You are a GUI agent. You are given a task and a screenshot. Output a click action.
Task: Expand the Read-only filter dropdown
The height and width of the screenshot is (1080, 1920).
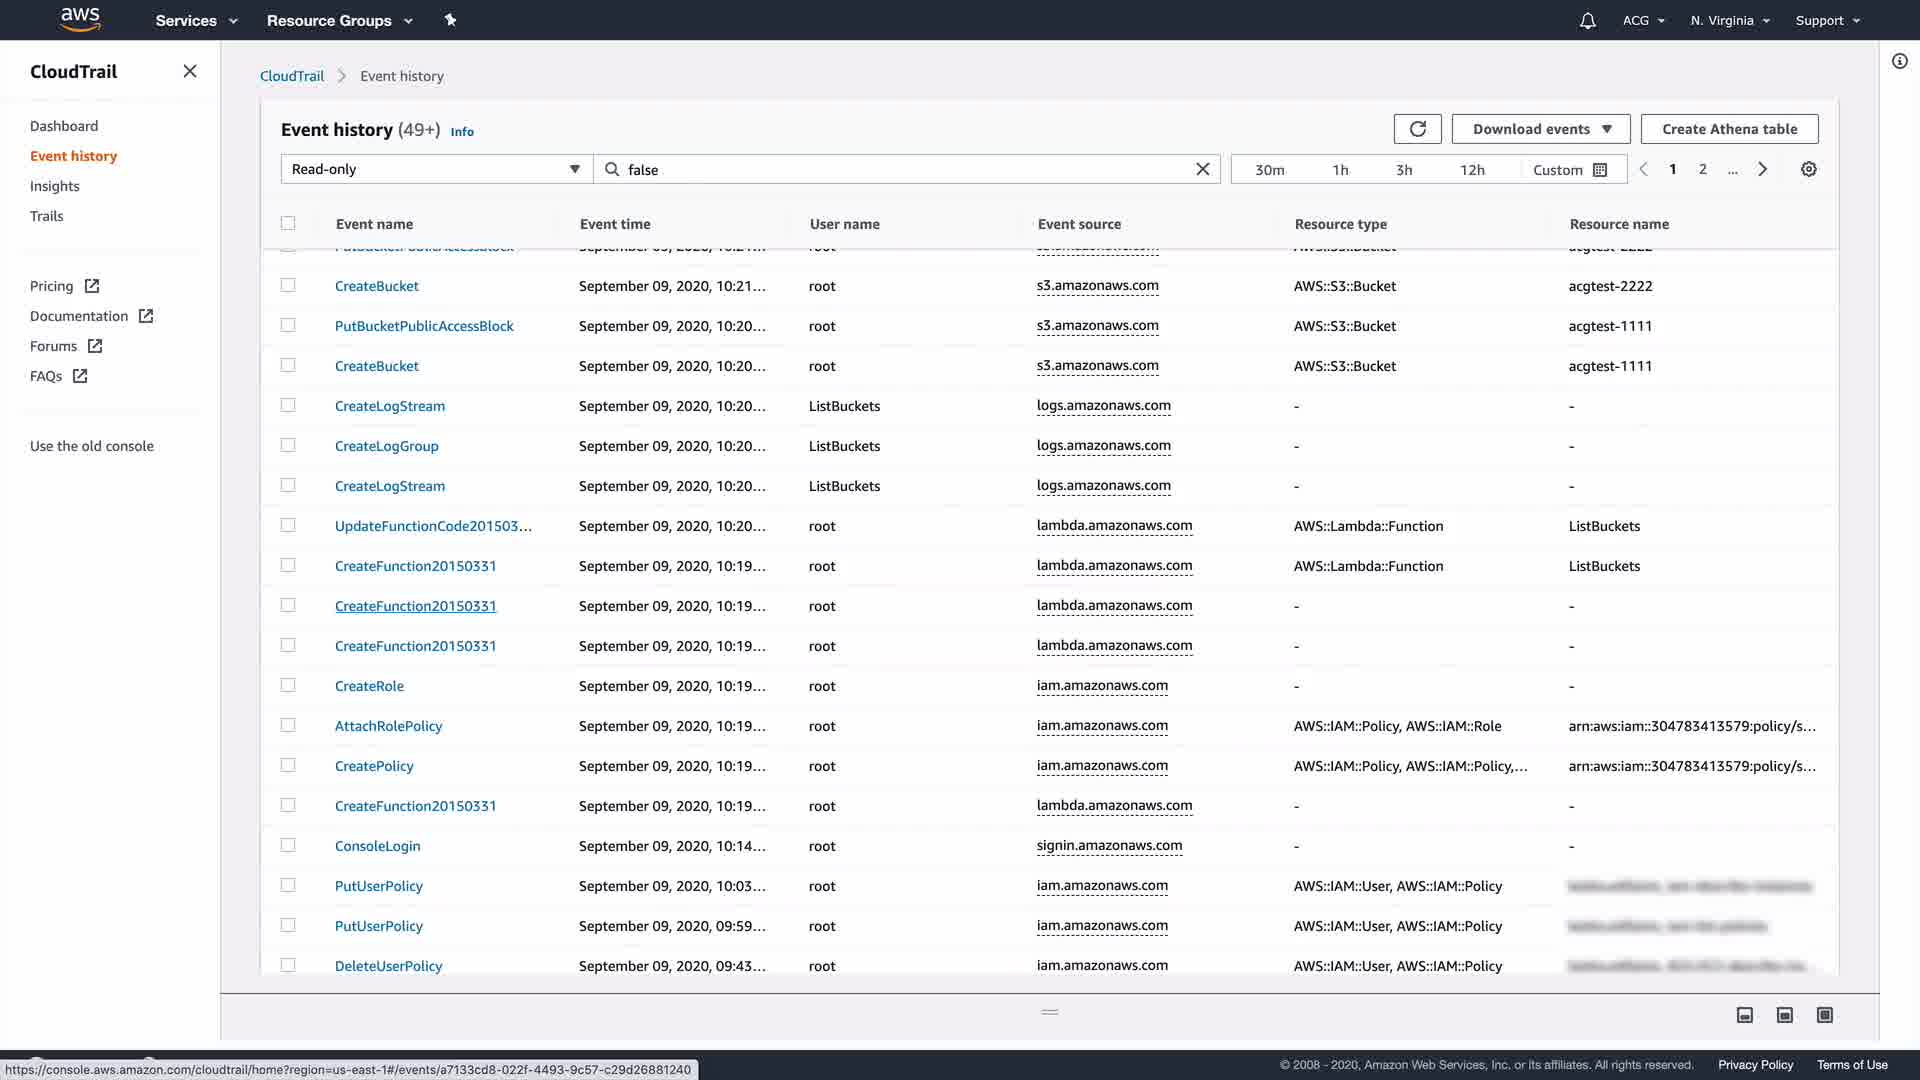(x=436, y=169)
